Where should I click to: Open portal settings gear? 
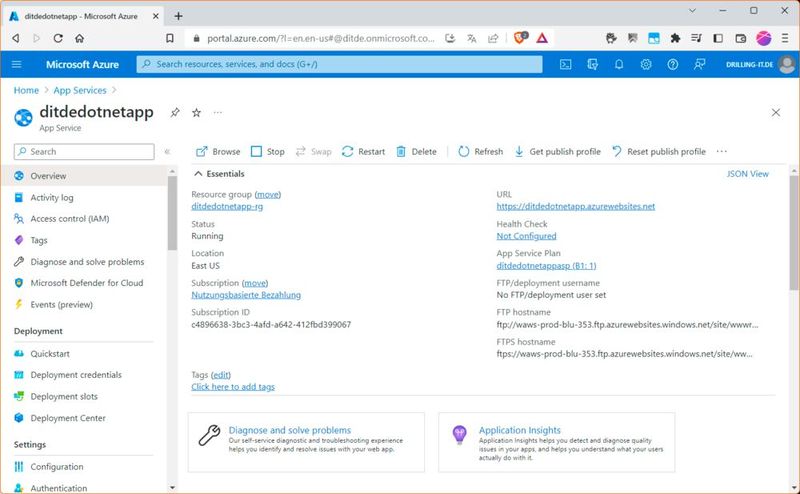(x=646, y=64)
